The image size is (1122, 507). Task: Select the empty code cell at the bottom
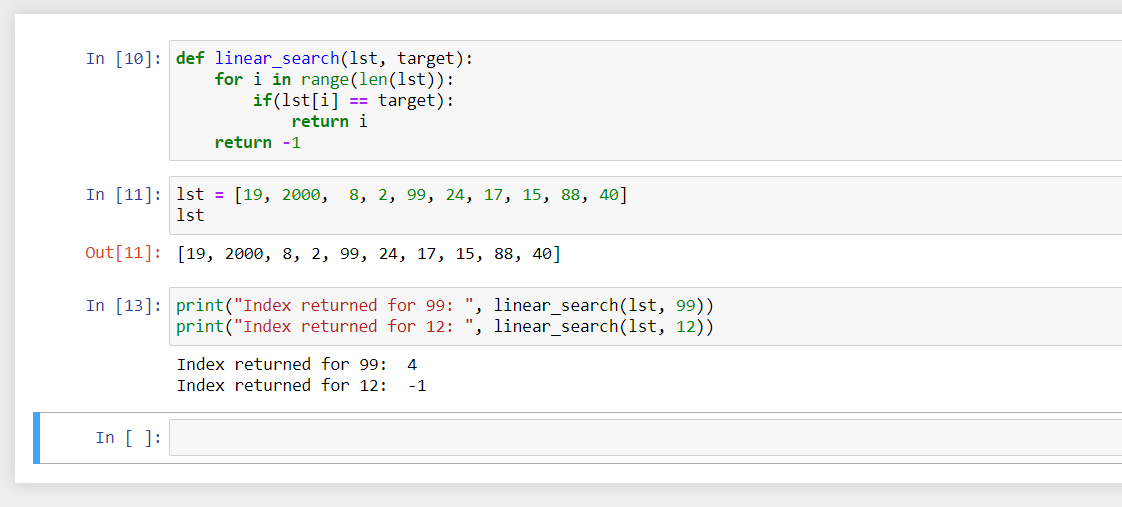click(x=645, y=437)
